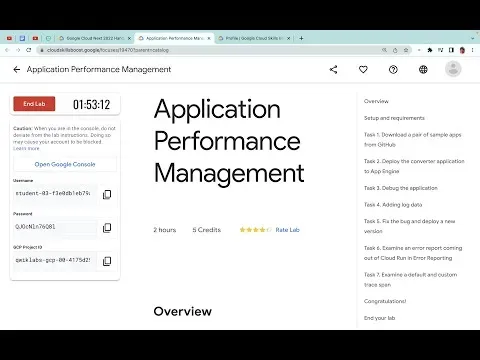Image resolution: width=480 pixels, height=360 pixels.
Task: Click the share icon in page header
Action: [333, 69]
